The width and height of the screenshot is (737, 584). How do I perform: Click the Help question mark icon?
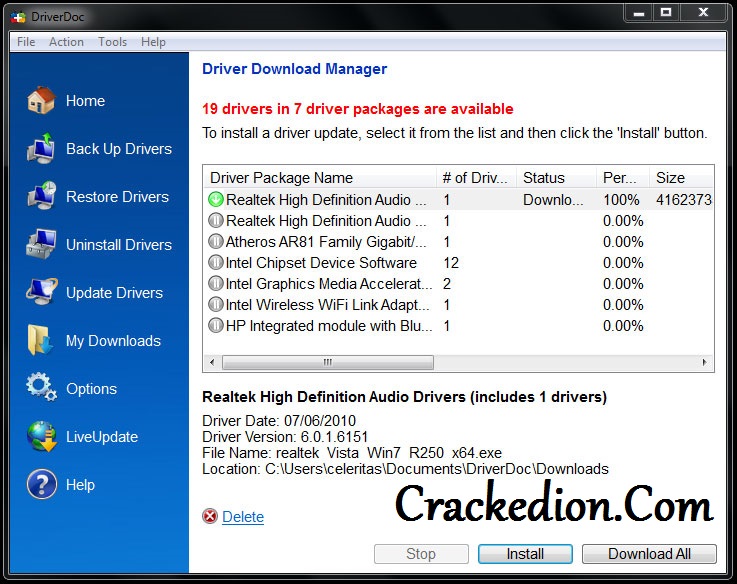pyautogui.click(x=41, y=484)
